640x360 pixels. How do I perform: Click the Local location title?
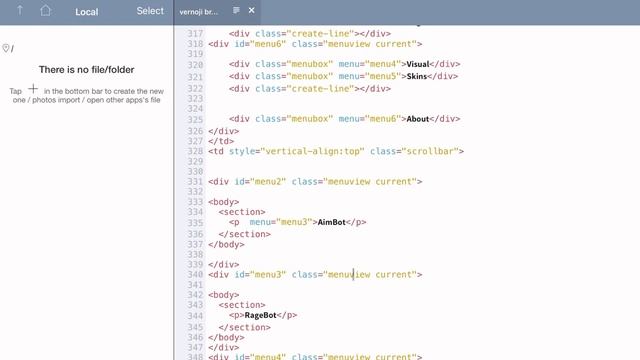(x=87, y=12)
